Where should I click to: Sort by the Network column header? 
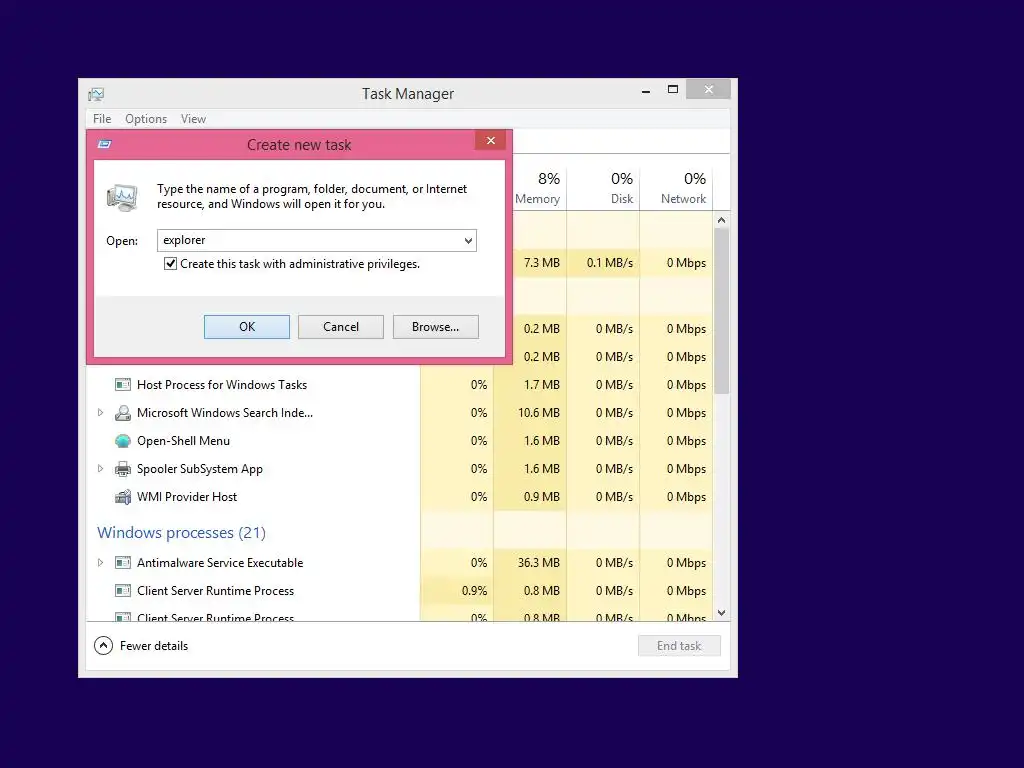[x=677, y=187]
